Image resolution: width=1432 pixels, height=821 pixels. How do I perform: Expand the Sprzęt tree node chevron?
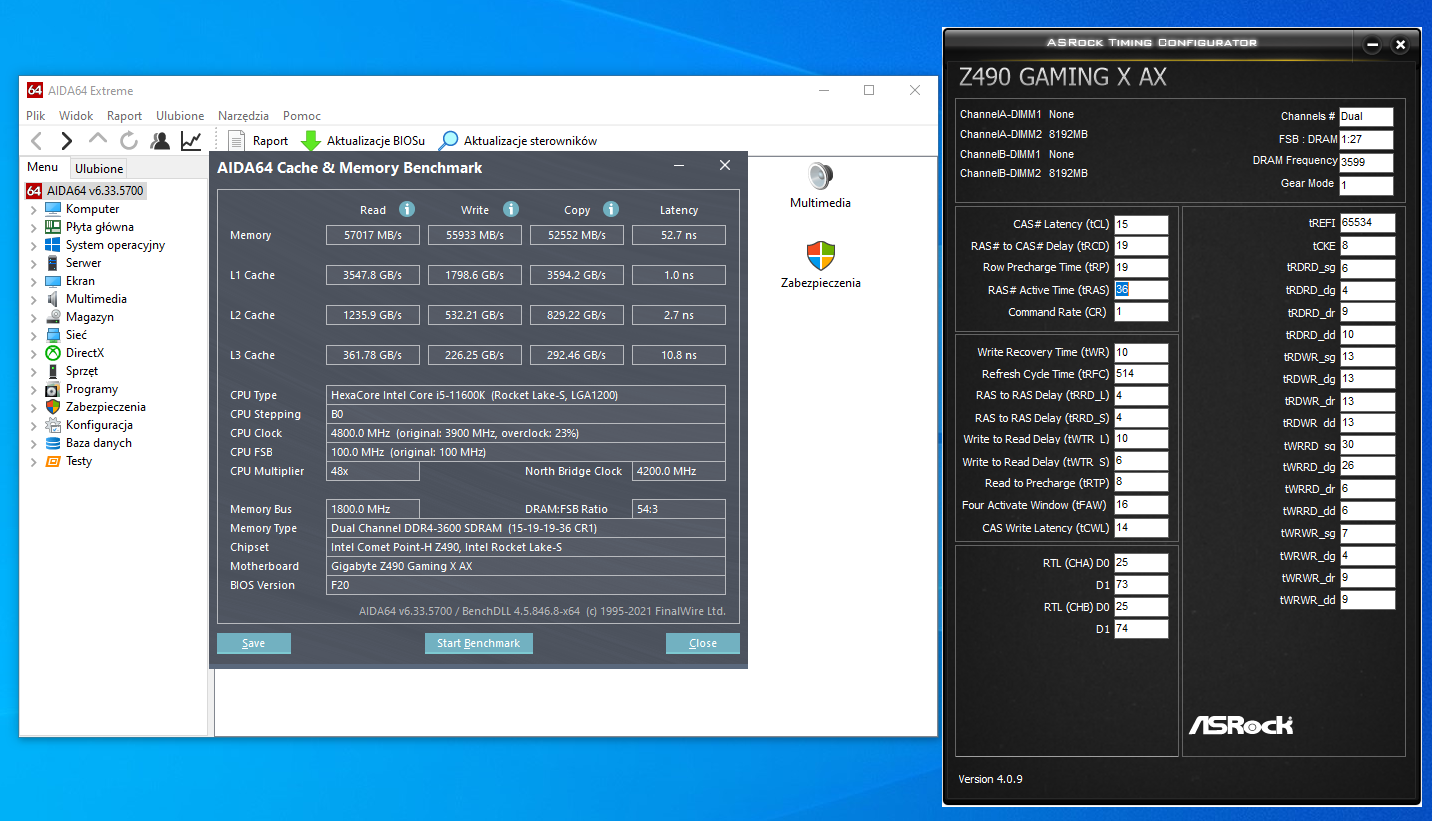click(x=34, y=371)
